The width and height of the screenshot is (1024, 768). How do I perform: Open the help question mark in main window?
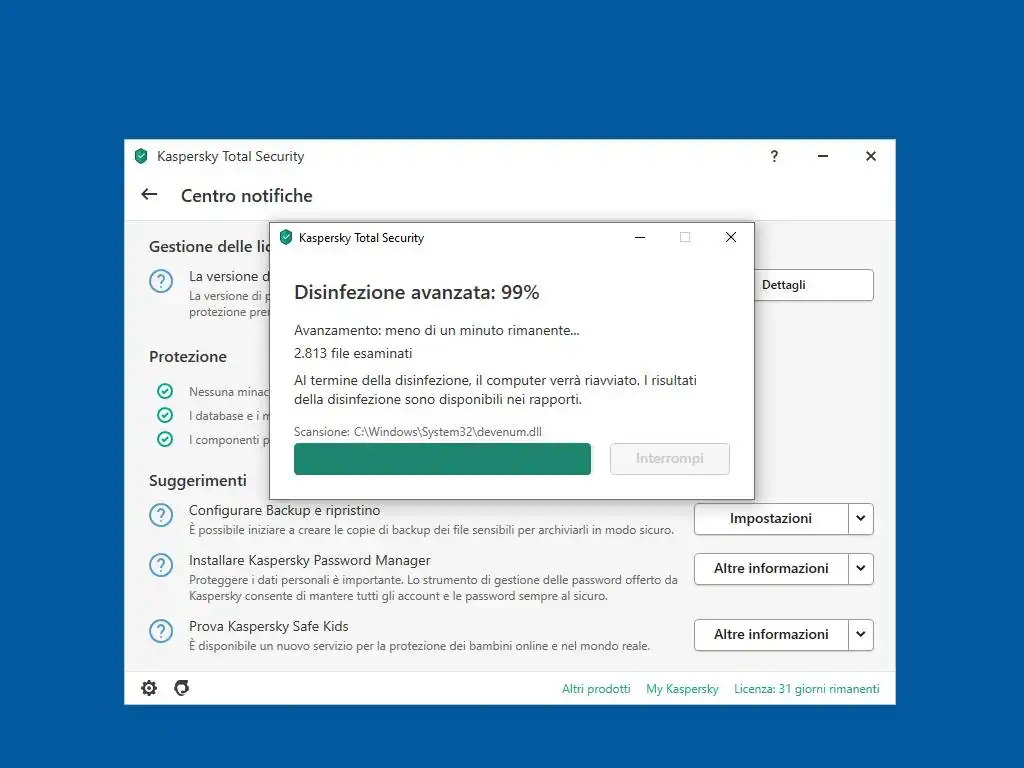point(774,156)
